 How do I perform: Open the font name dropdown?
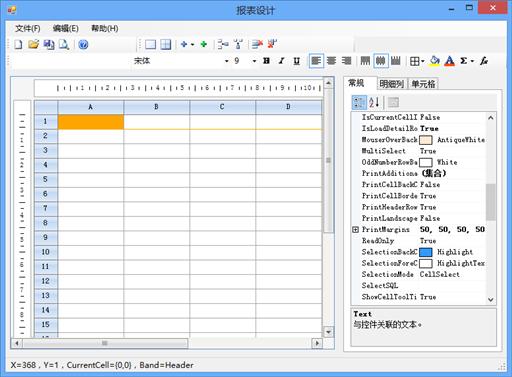[x=227, y=61]
